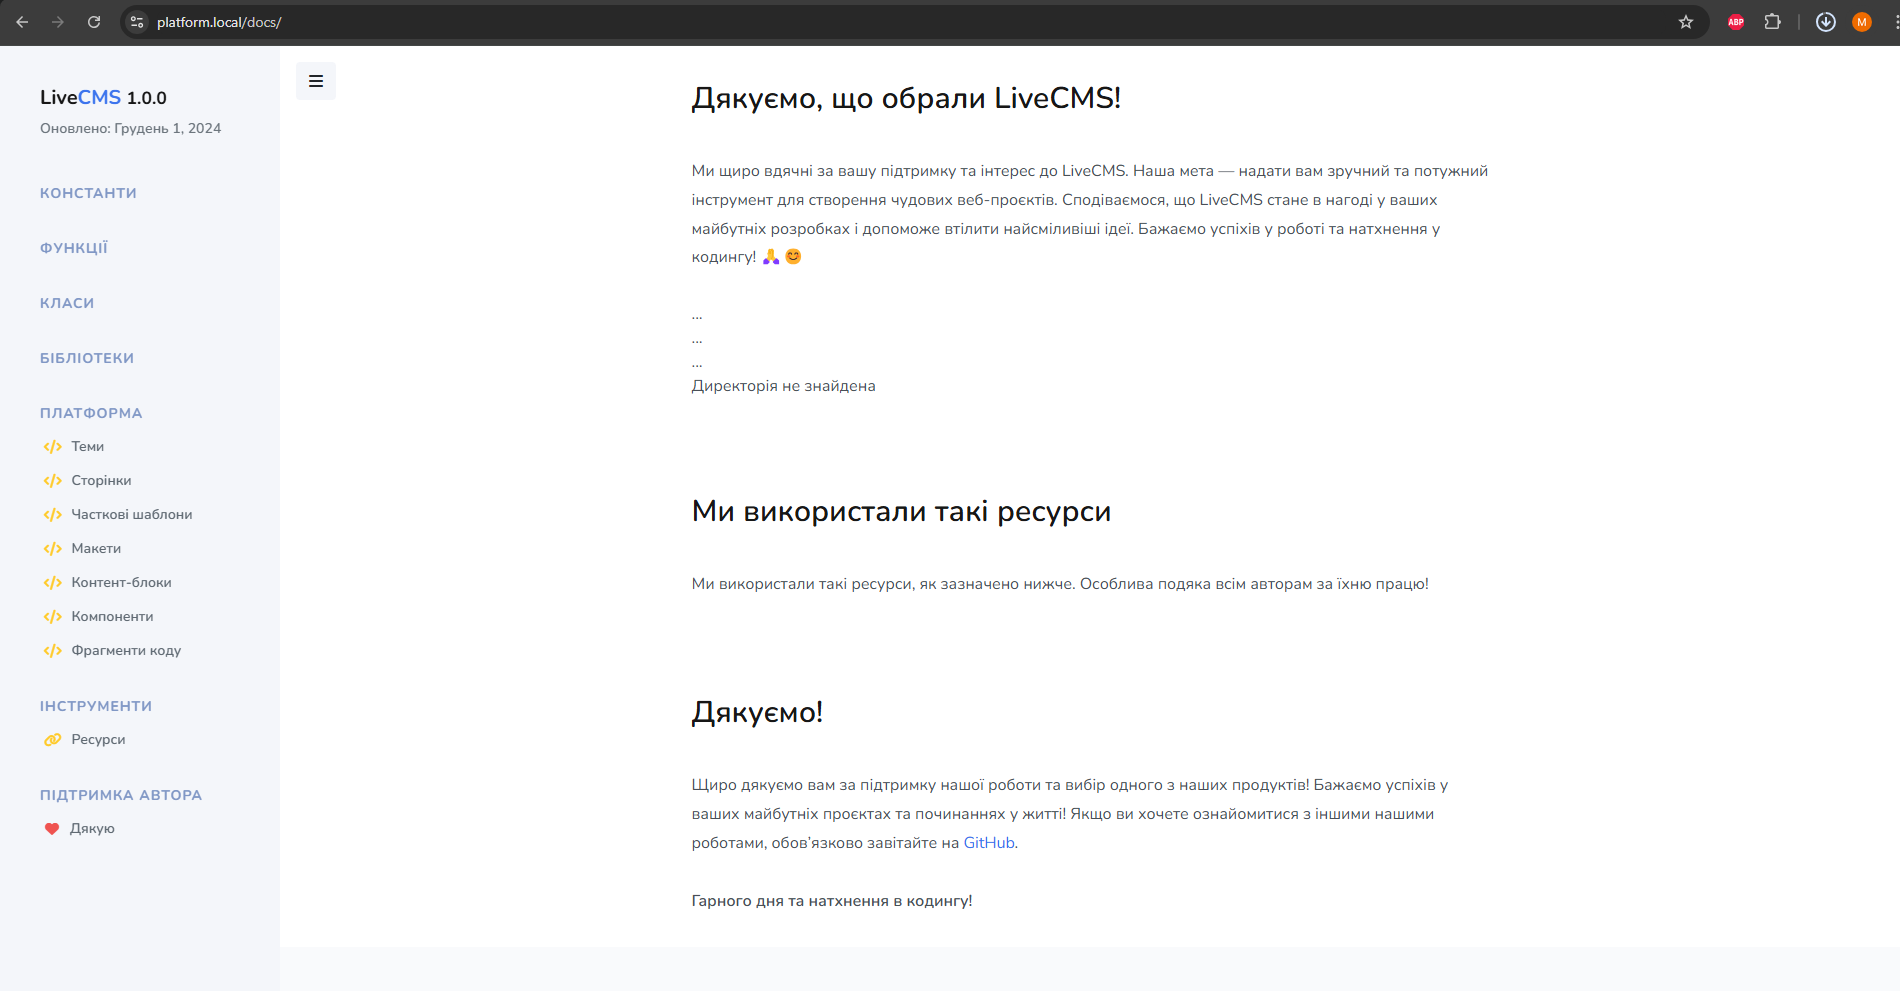Image resolution: width=1900 pixels, height=991 pixels.
Task: Open the Теми sidebar item
Action: click(x=87, y=447)
